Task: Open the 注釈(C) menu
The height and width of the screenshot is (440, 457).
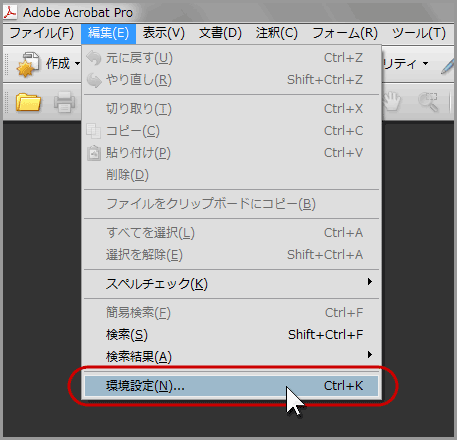Action: 277,33
